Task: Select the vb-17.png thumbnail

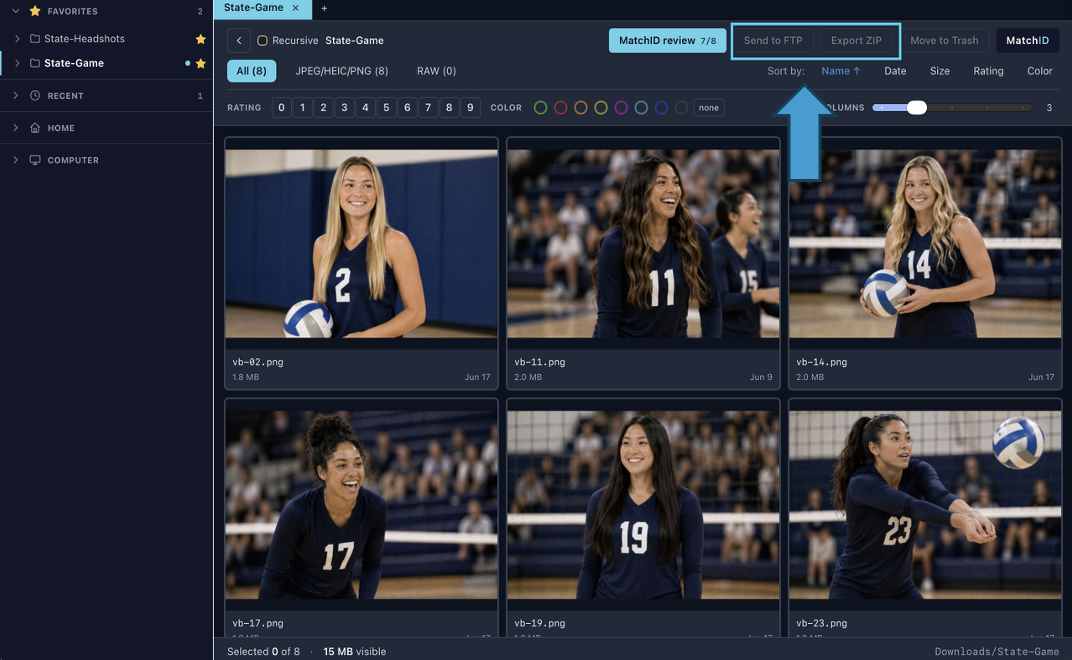Action: [361, 505]
